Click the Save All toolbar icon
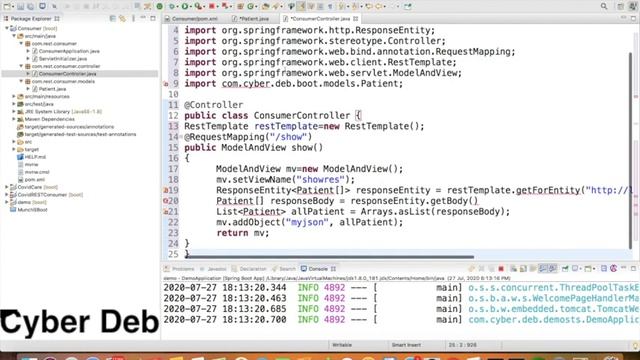 tap(31, 6)
